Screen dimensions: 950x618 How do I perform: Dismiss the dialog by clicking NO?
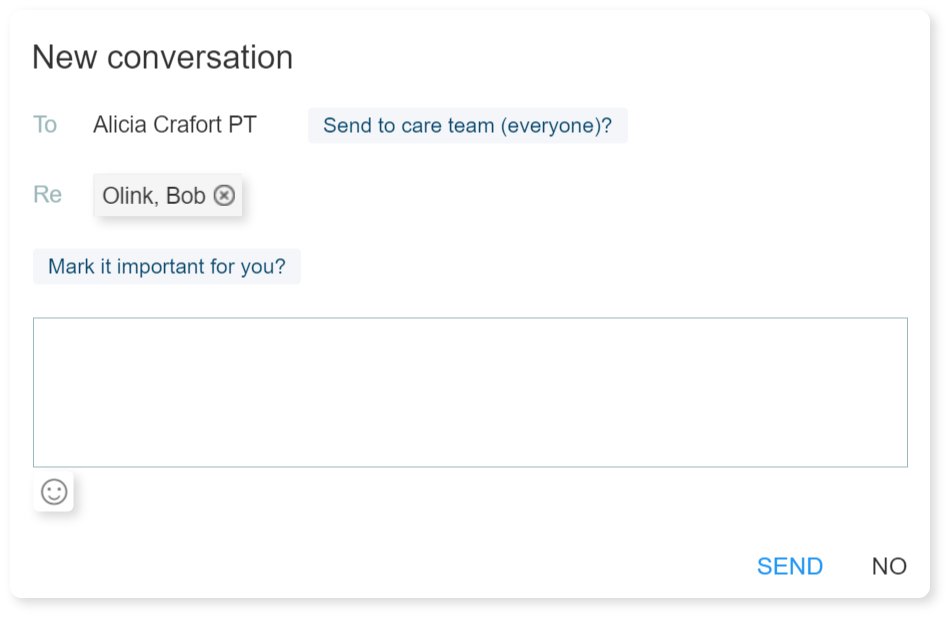889,566
